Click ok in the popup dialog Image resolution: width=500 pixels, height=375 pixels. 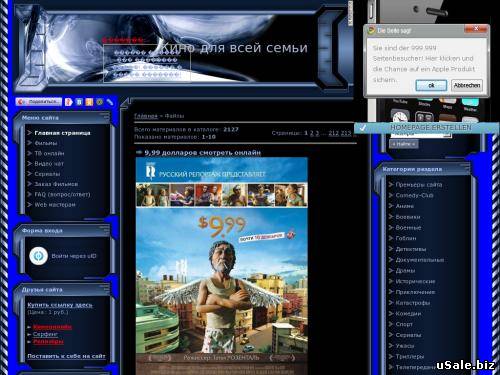coord(431,86)
